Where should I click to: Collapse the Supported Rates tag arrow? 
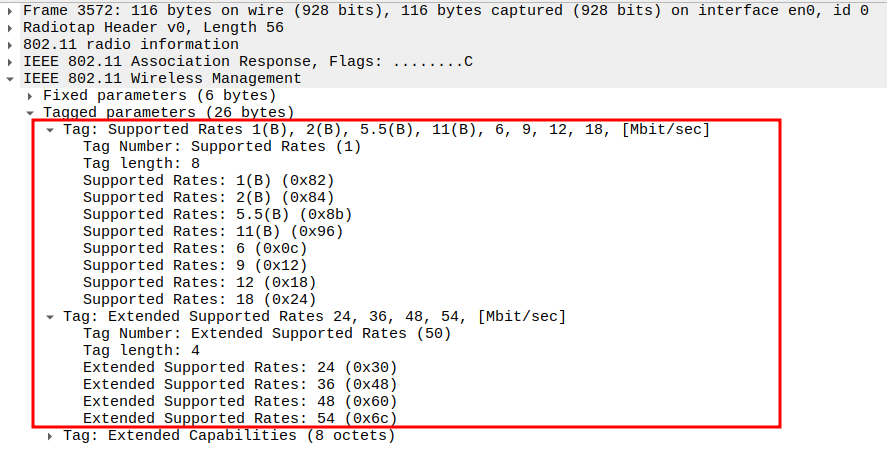51,130
